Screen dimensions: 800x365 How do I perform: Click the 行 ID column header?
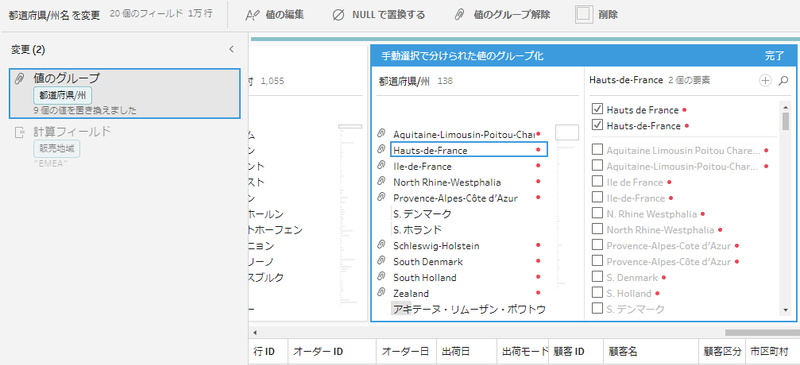coord(268,352)
